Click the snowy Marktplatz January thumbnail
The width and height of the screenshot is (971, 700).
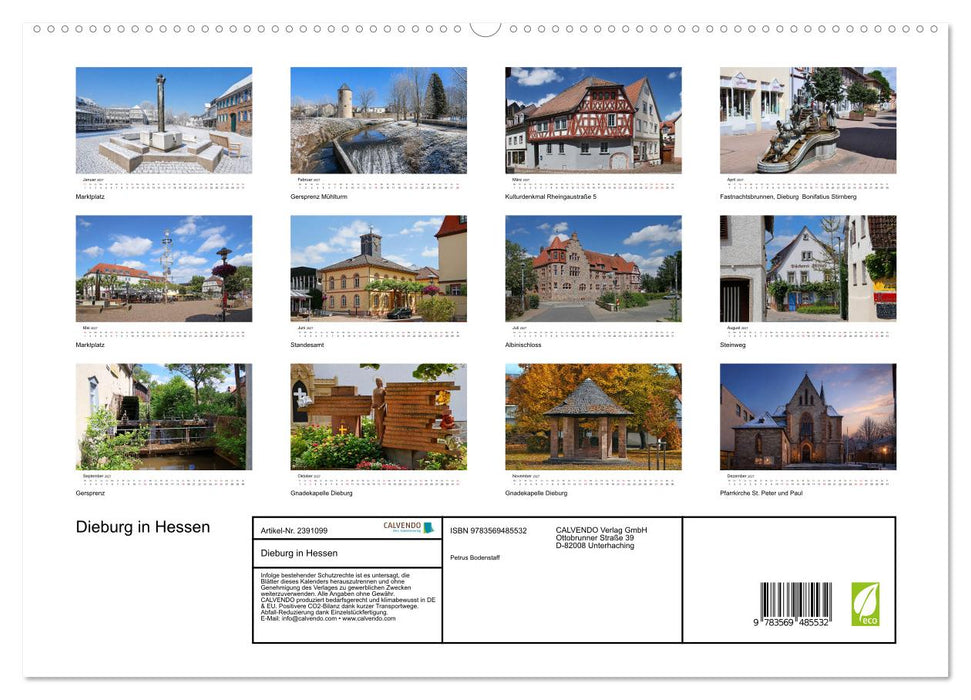click(163, 120)
